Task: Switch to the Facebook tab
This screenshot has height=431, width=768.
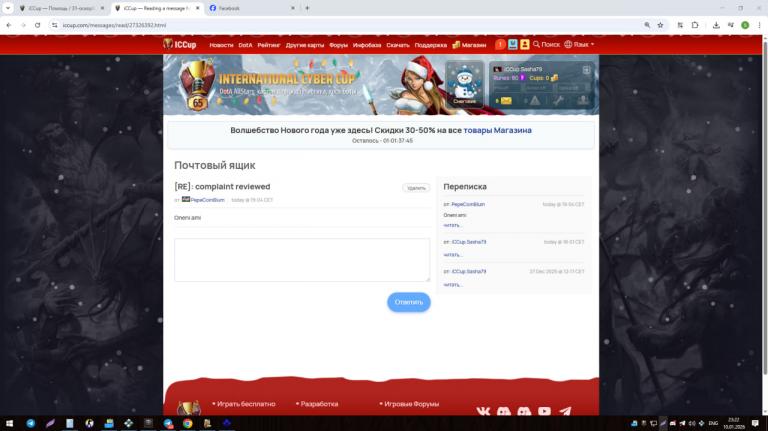Action: pyautogui.click(x=250, y=8)
